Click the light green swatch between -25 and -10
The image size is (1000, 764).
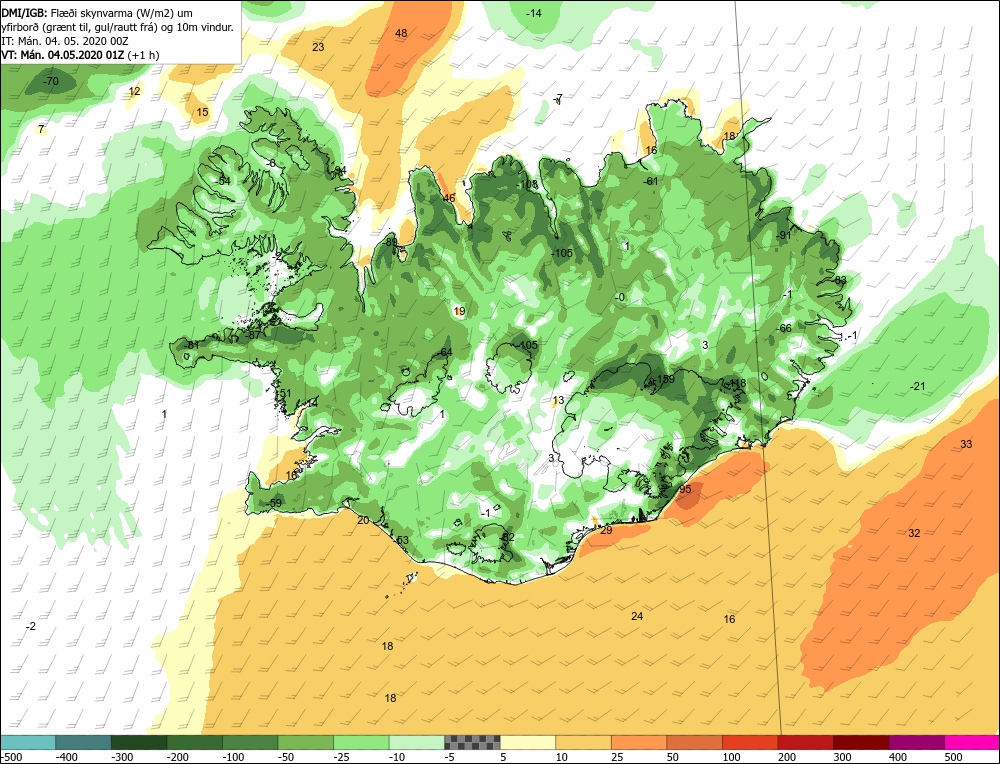(361, 742)
